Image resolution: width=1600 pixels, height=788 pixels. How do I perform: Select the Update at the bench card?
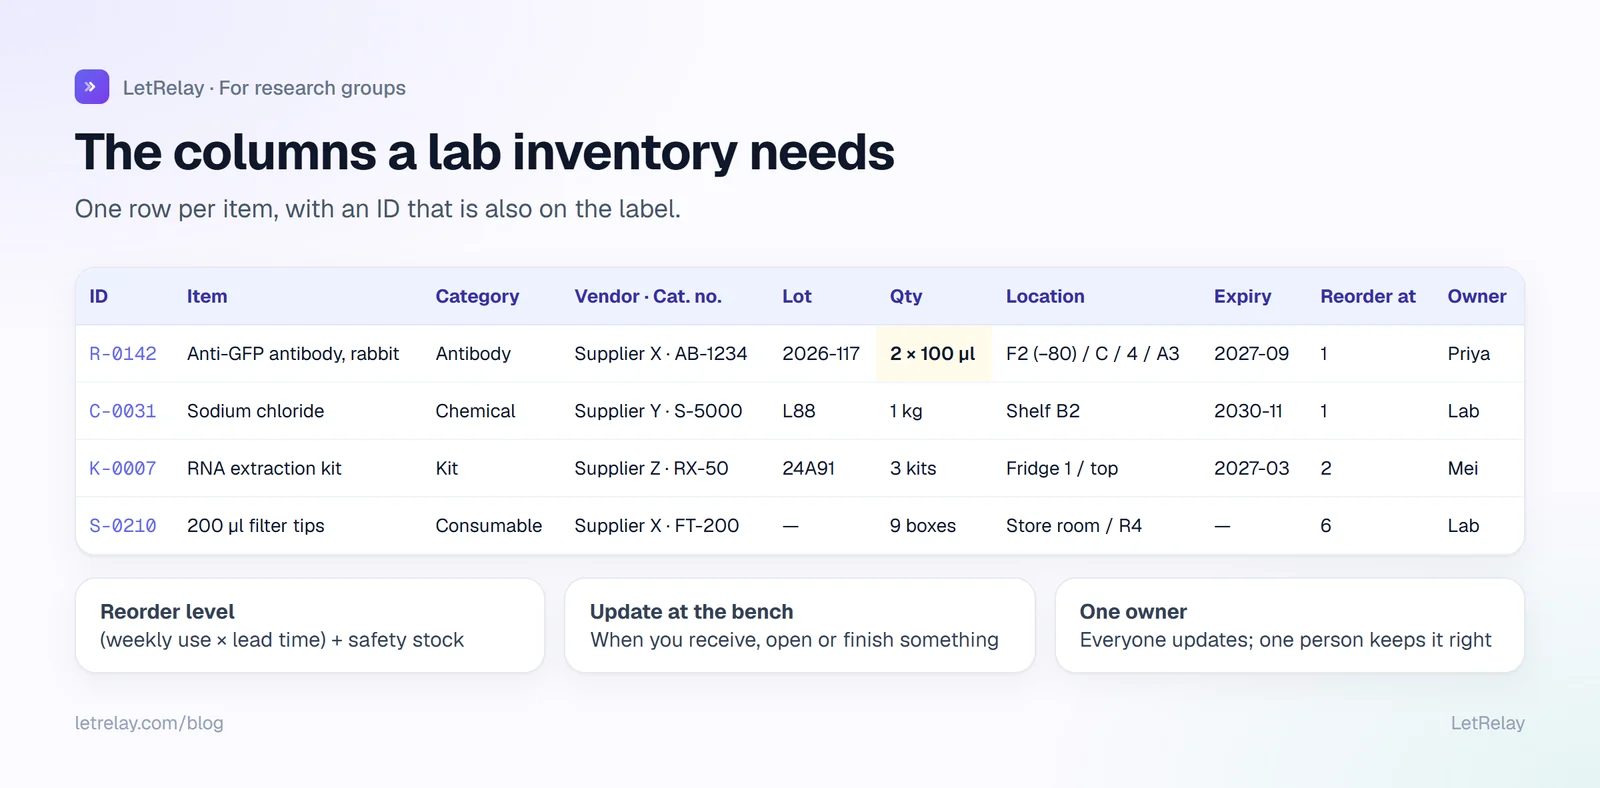click(x=800, y=626)
